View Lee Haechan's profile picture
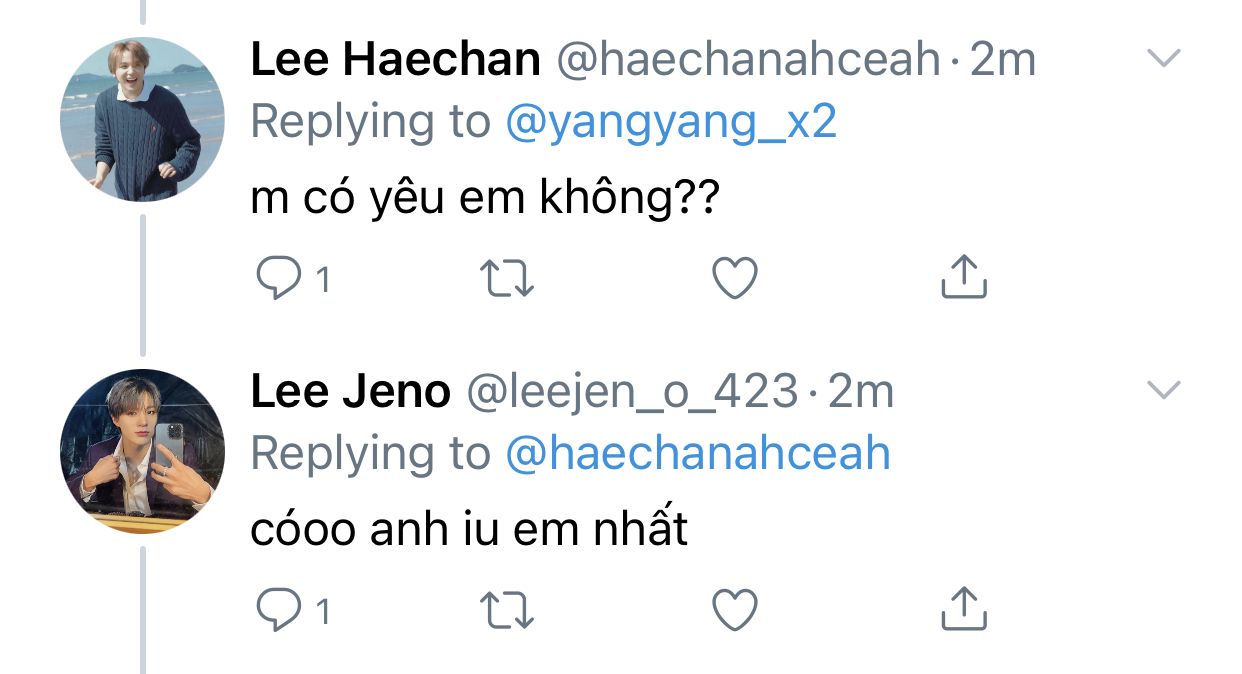 coord(143,120)
